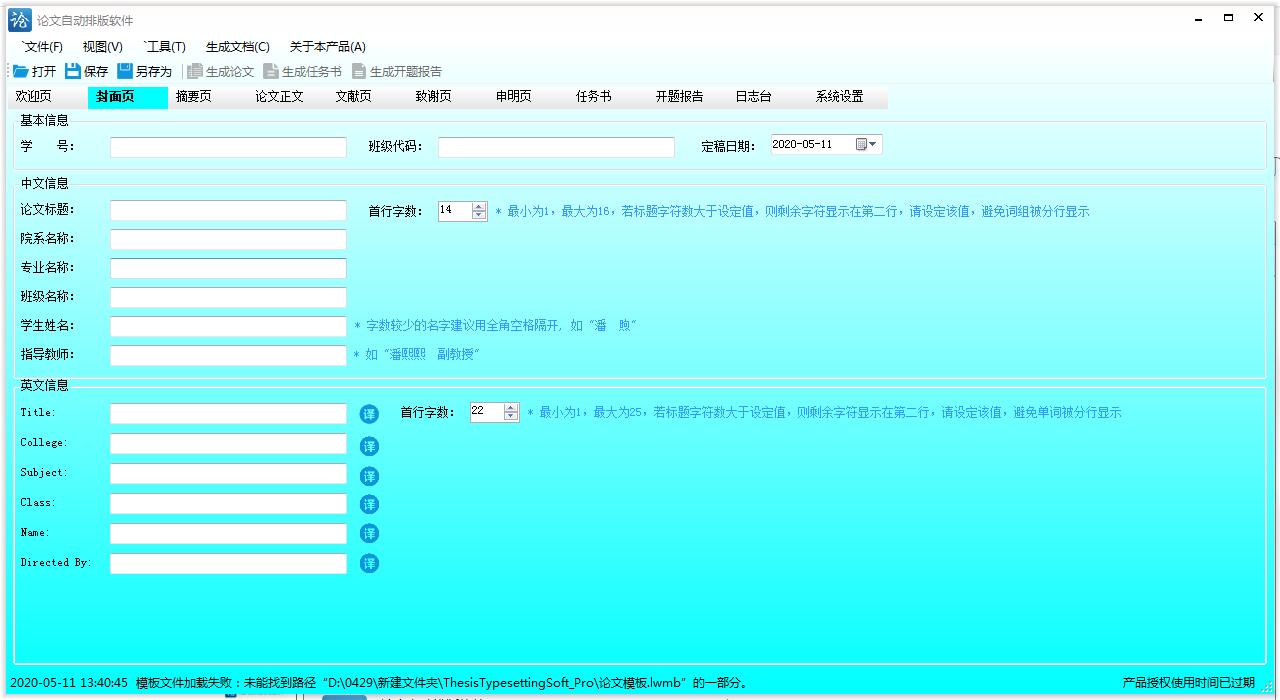This screenshot has width=1280, height=700.
Task: Click the 生成任务书 toolbar icon
Action: (271, 71)
